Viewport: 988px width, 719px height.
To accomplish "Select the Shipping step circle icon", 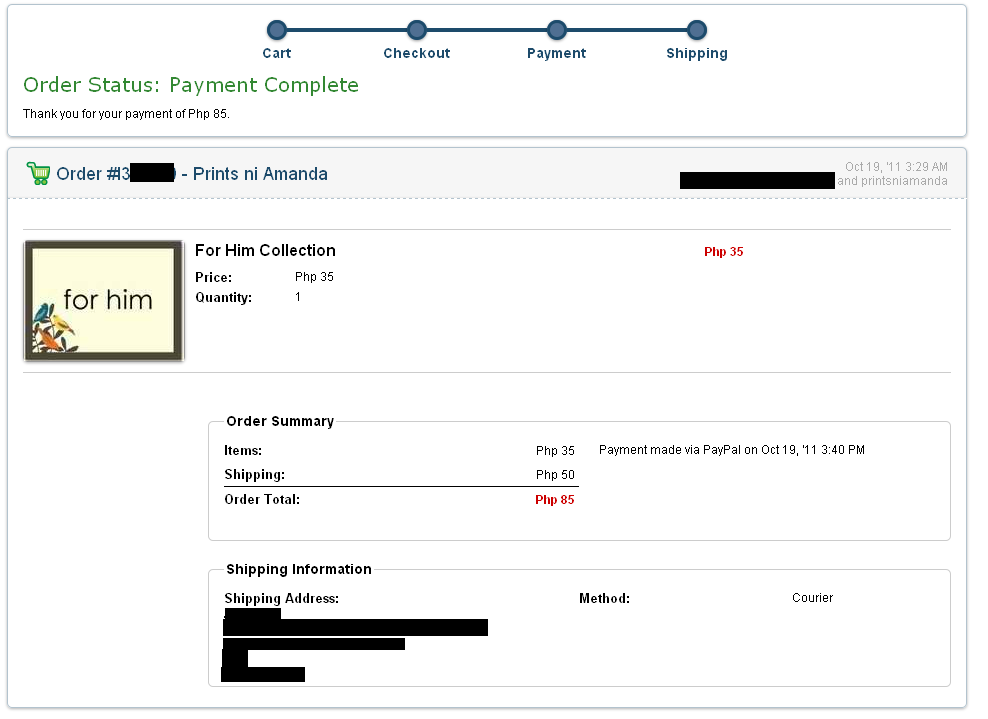I will click(696, 29).
